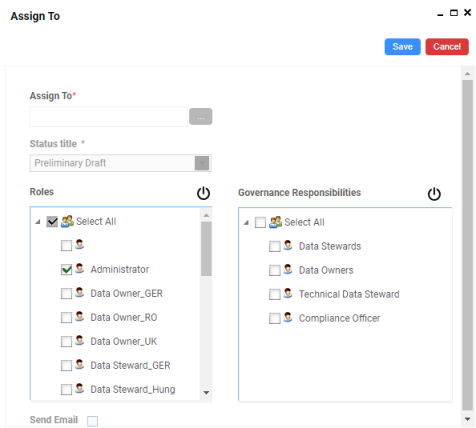
Task: Click the Roles panel power reset icon
Action: (x=203, y=193)
